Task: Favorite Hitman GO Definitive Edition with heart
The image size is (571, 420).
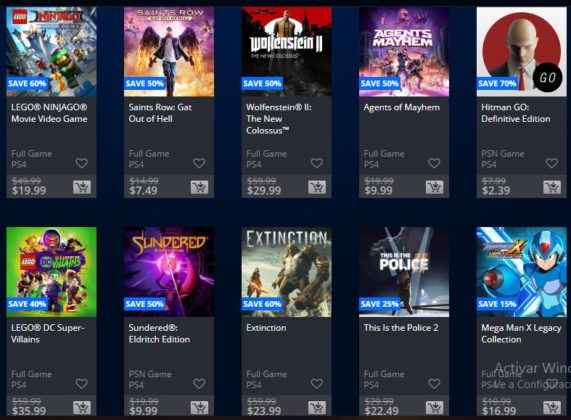Action: point(552,163)
